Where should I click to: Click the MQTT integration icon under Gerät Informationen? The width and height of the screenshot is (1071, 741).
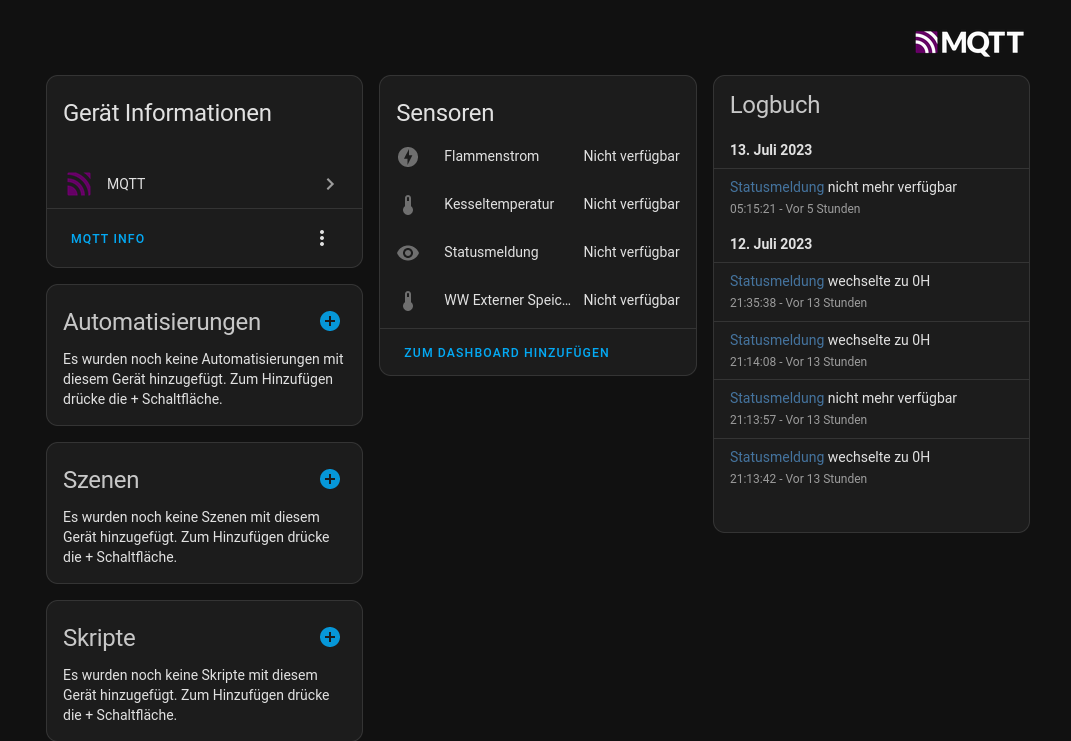point(79,184)
